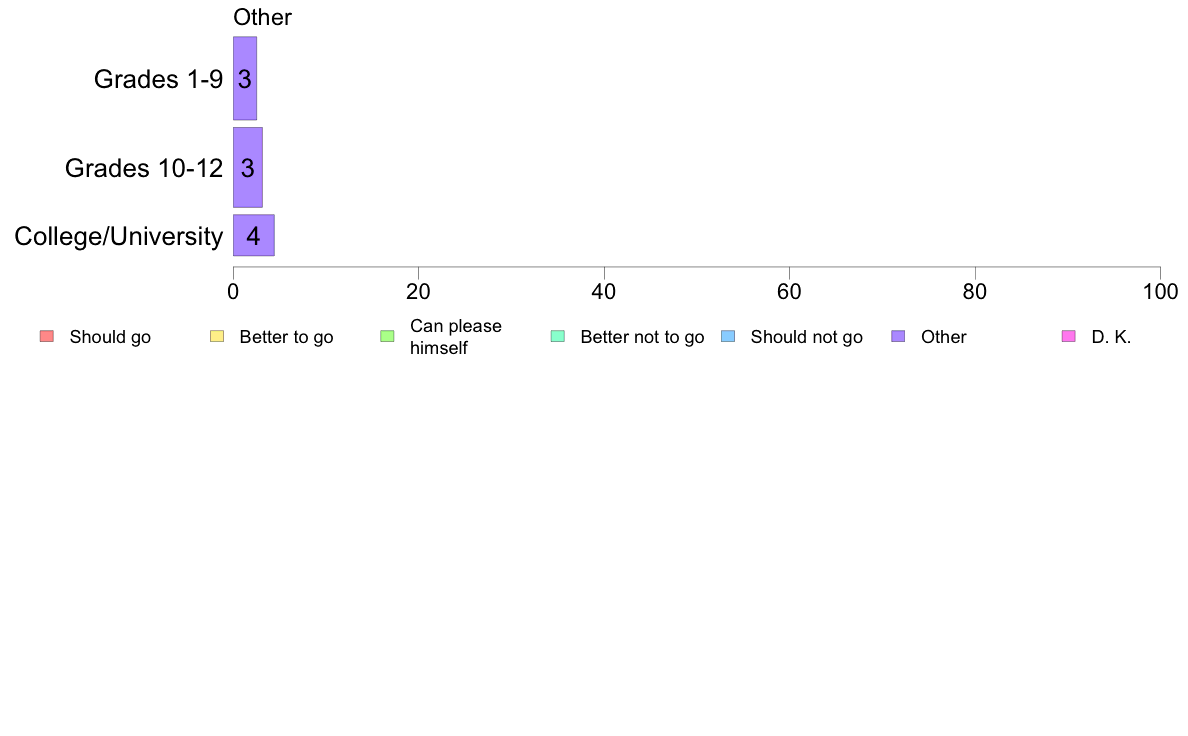Viewport: 1188px width, 736px height.
Task: Click the green Can please himself swatch
Action: click(x=387, y=337)
